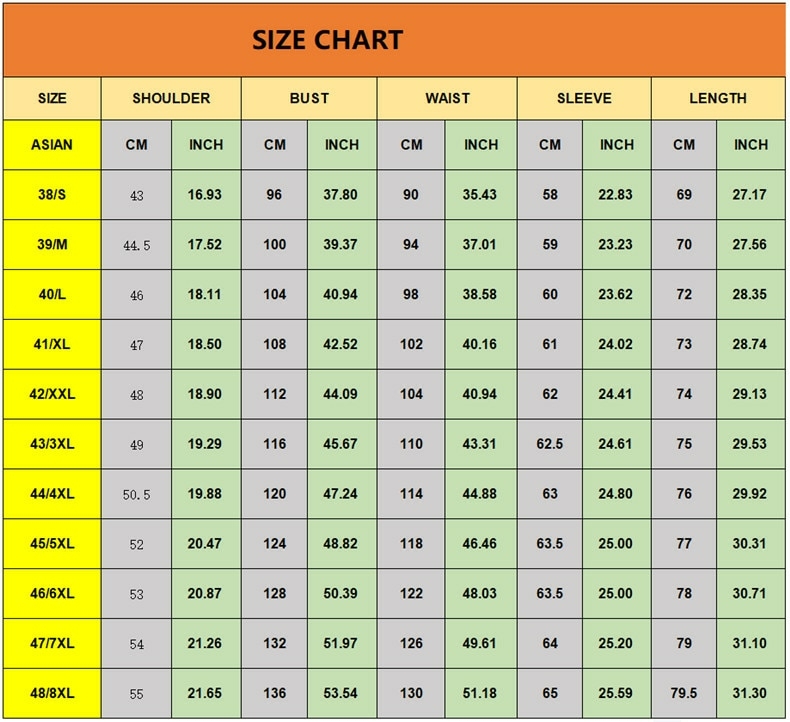Select the BUST column header
The width and height of the screenshot is (790, 722).
(309, 98)
